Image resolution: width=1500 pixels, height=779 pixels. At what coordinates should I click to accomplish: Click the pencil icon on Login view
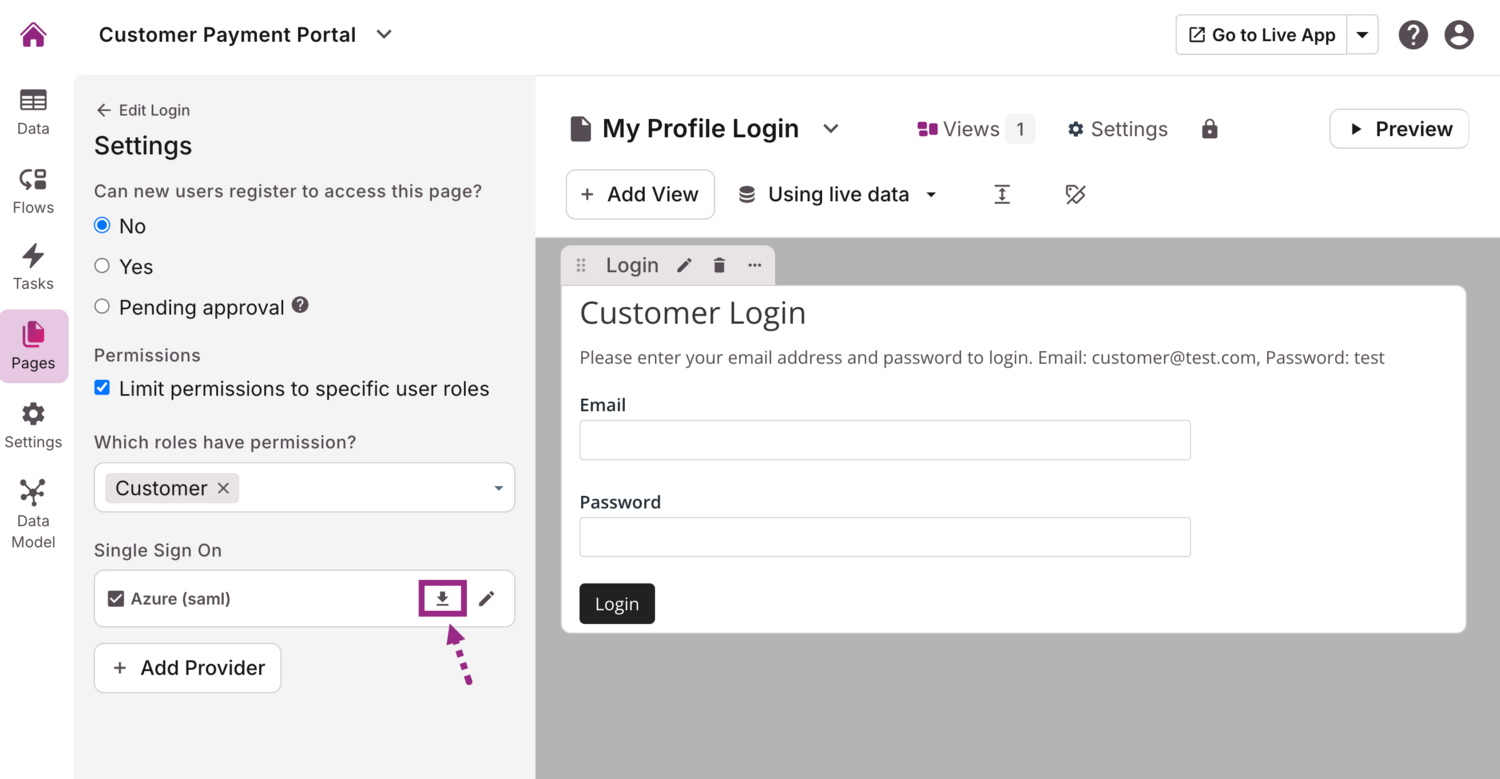tap(684, 265)
